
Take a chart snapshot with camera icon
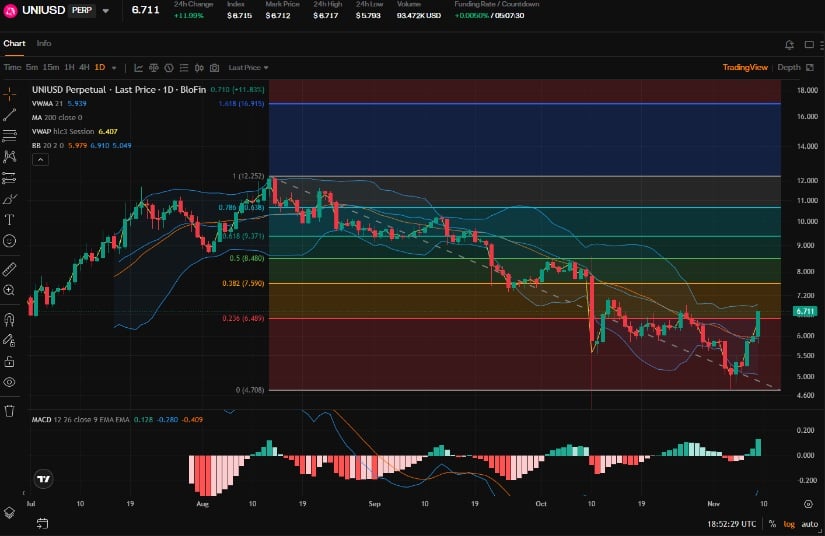[214, 68]
